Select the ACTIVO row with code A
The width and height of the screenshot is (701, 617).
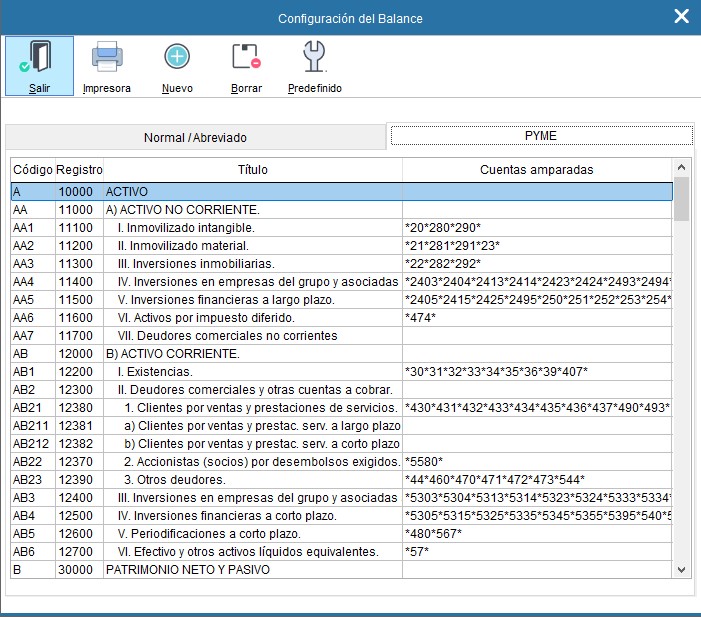[250, 191]
